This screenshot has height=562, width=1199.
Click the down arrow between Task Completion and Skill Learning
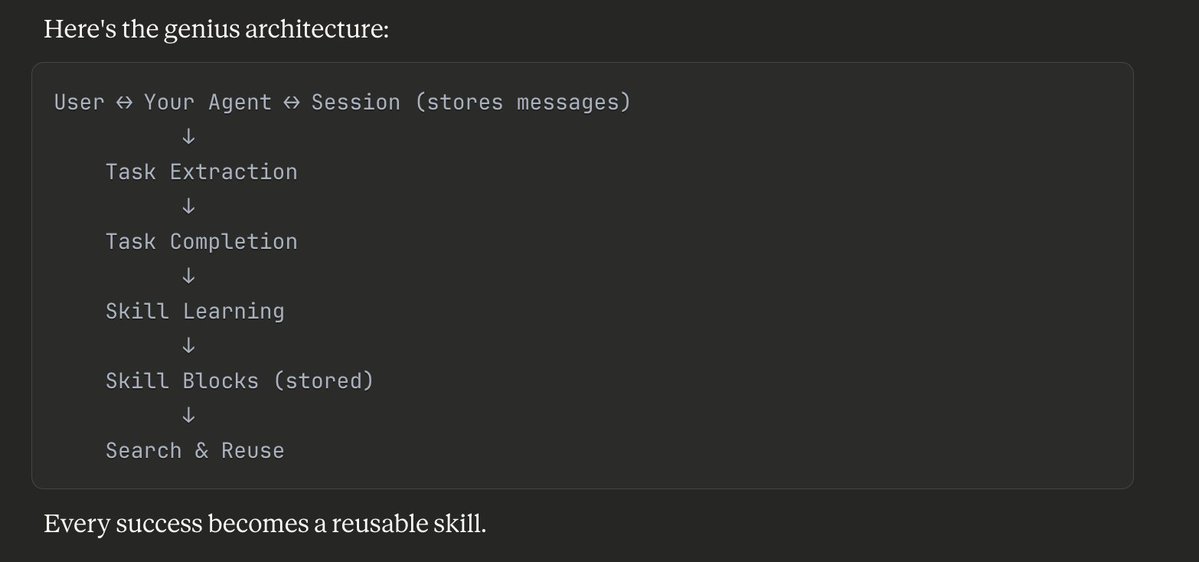click(x=188, y=276)
